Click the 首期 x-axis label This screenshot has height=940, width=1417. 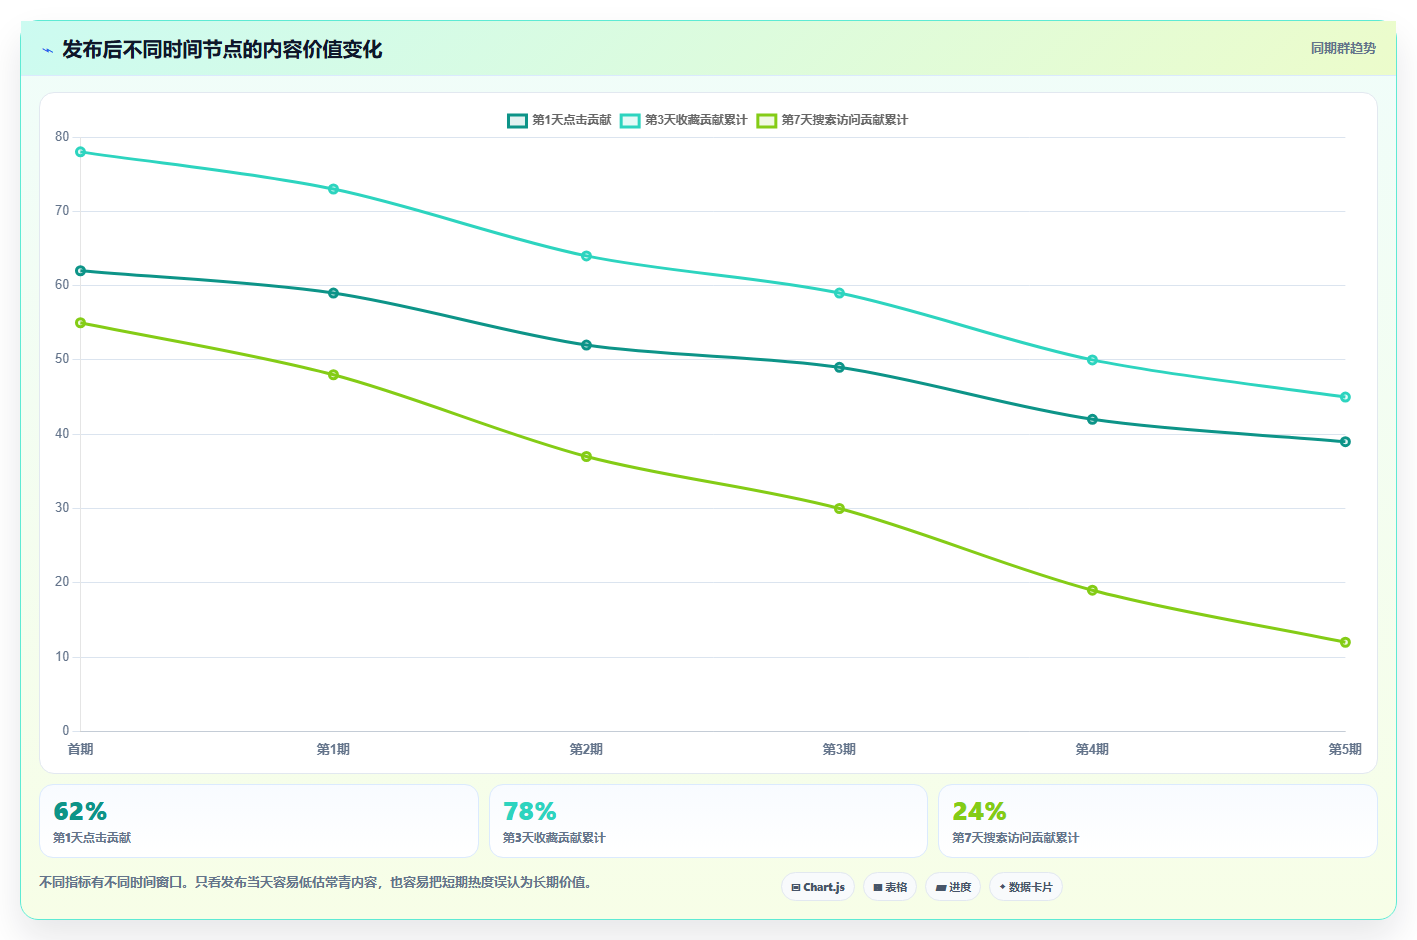(81, 749)
